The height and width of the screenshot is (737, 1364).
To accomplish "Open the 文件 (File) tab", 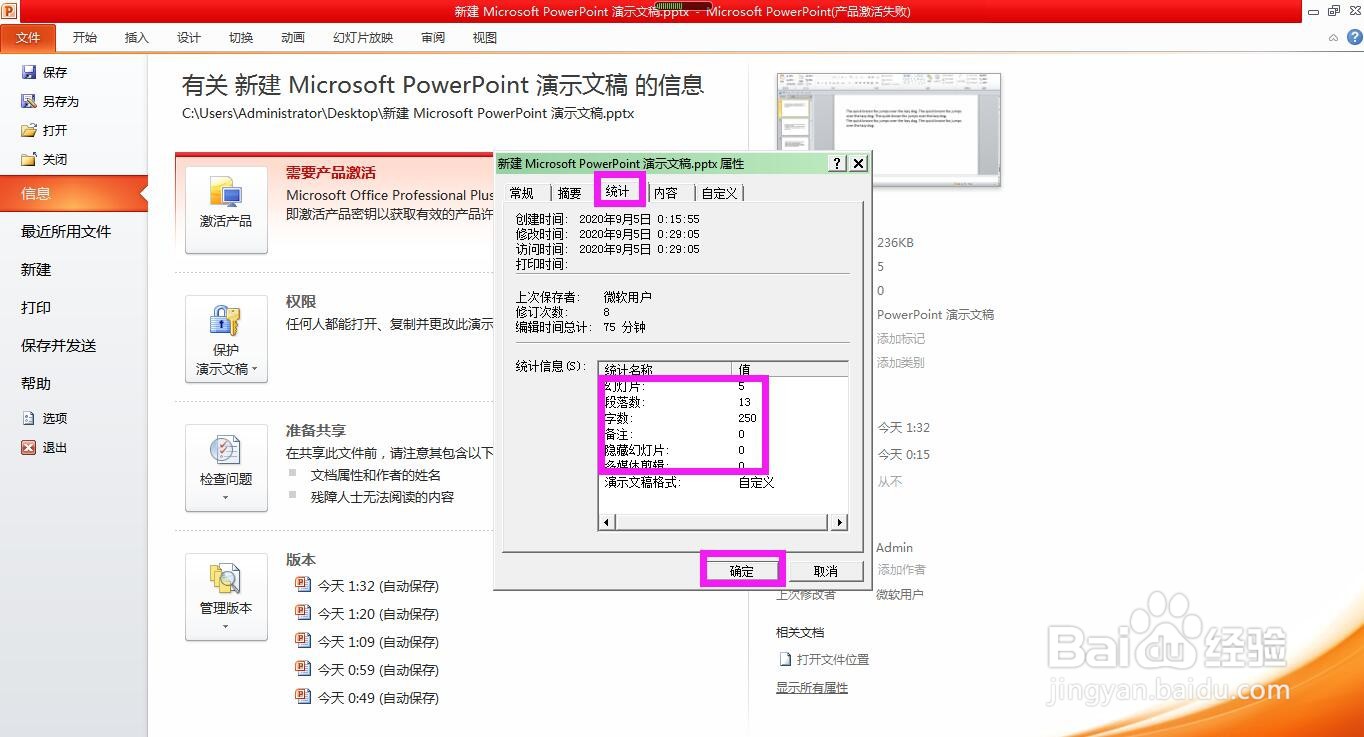I will click(x=28, y=38).
